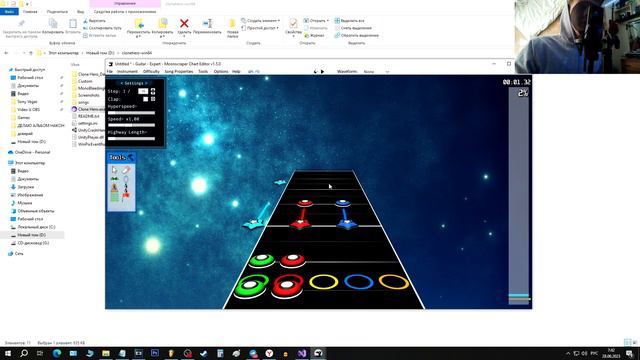Open the Tools menu in Moonscraper menu bar
The image size is (640, 360).
[x=203, y=71]
